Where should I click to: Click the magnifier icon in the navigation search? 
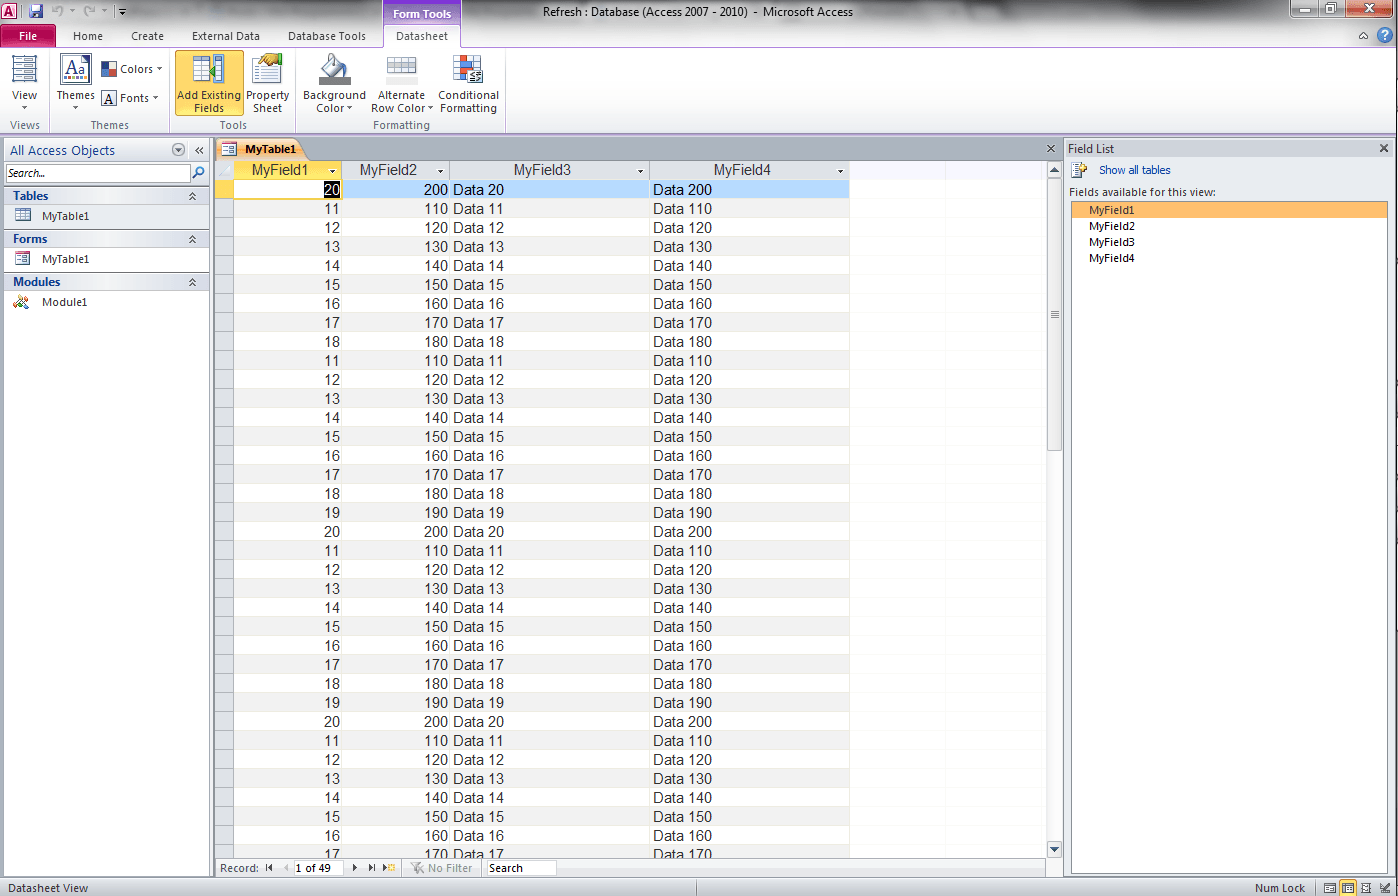click(198, 173)
